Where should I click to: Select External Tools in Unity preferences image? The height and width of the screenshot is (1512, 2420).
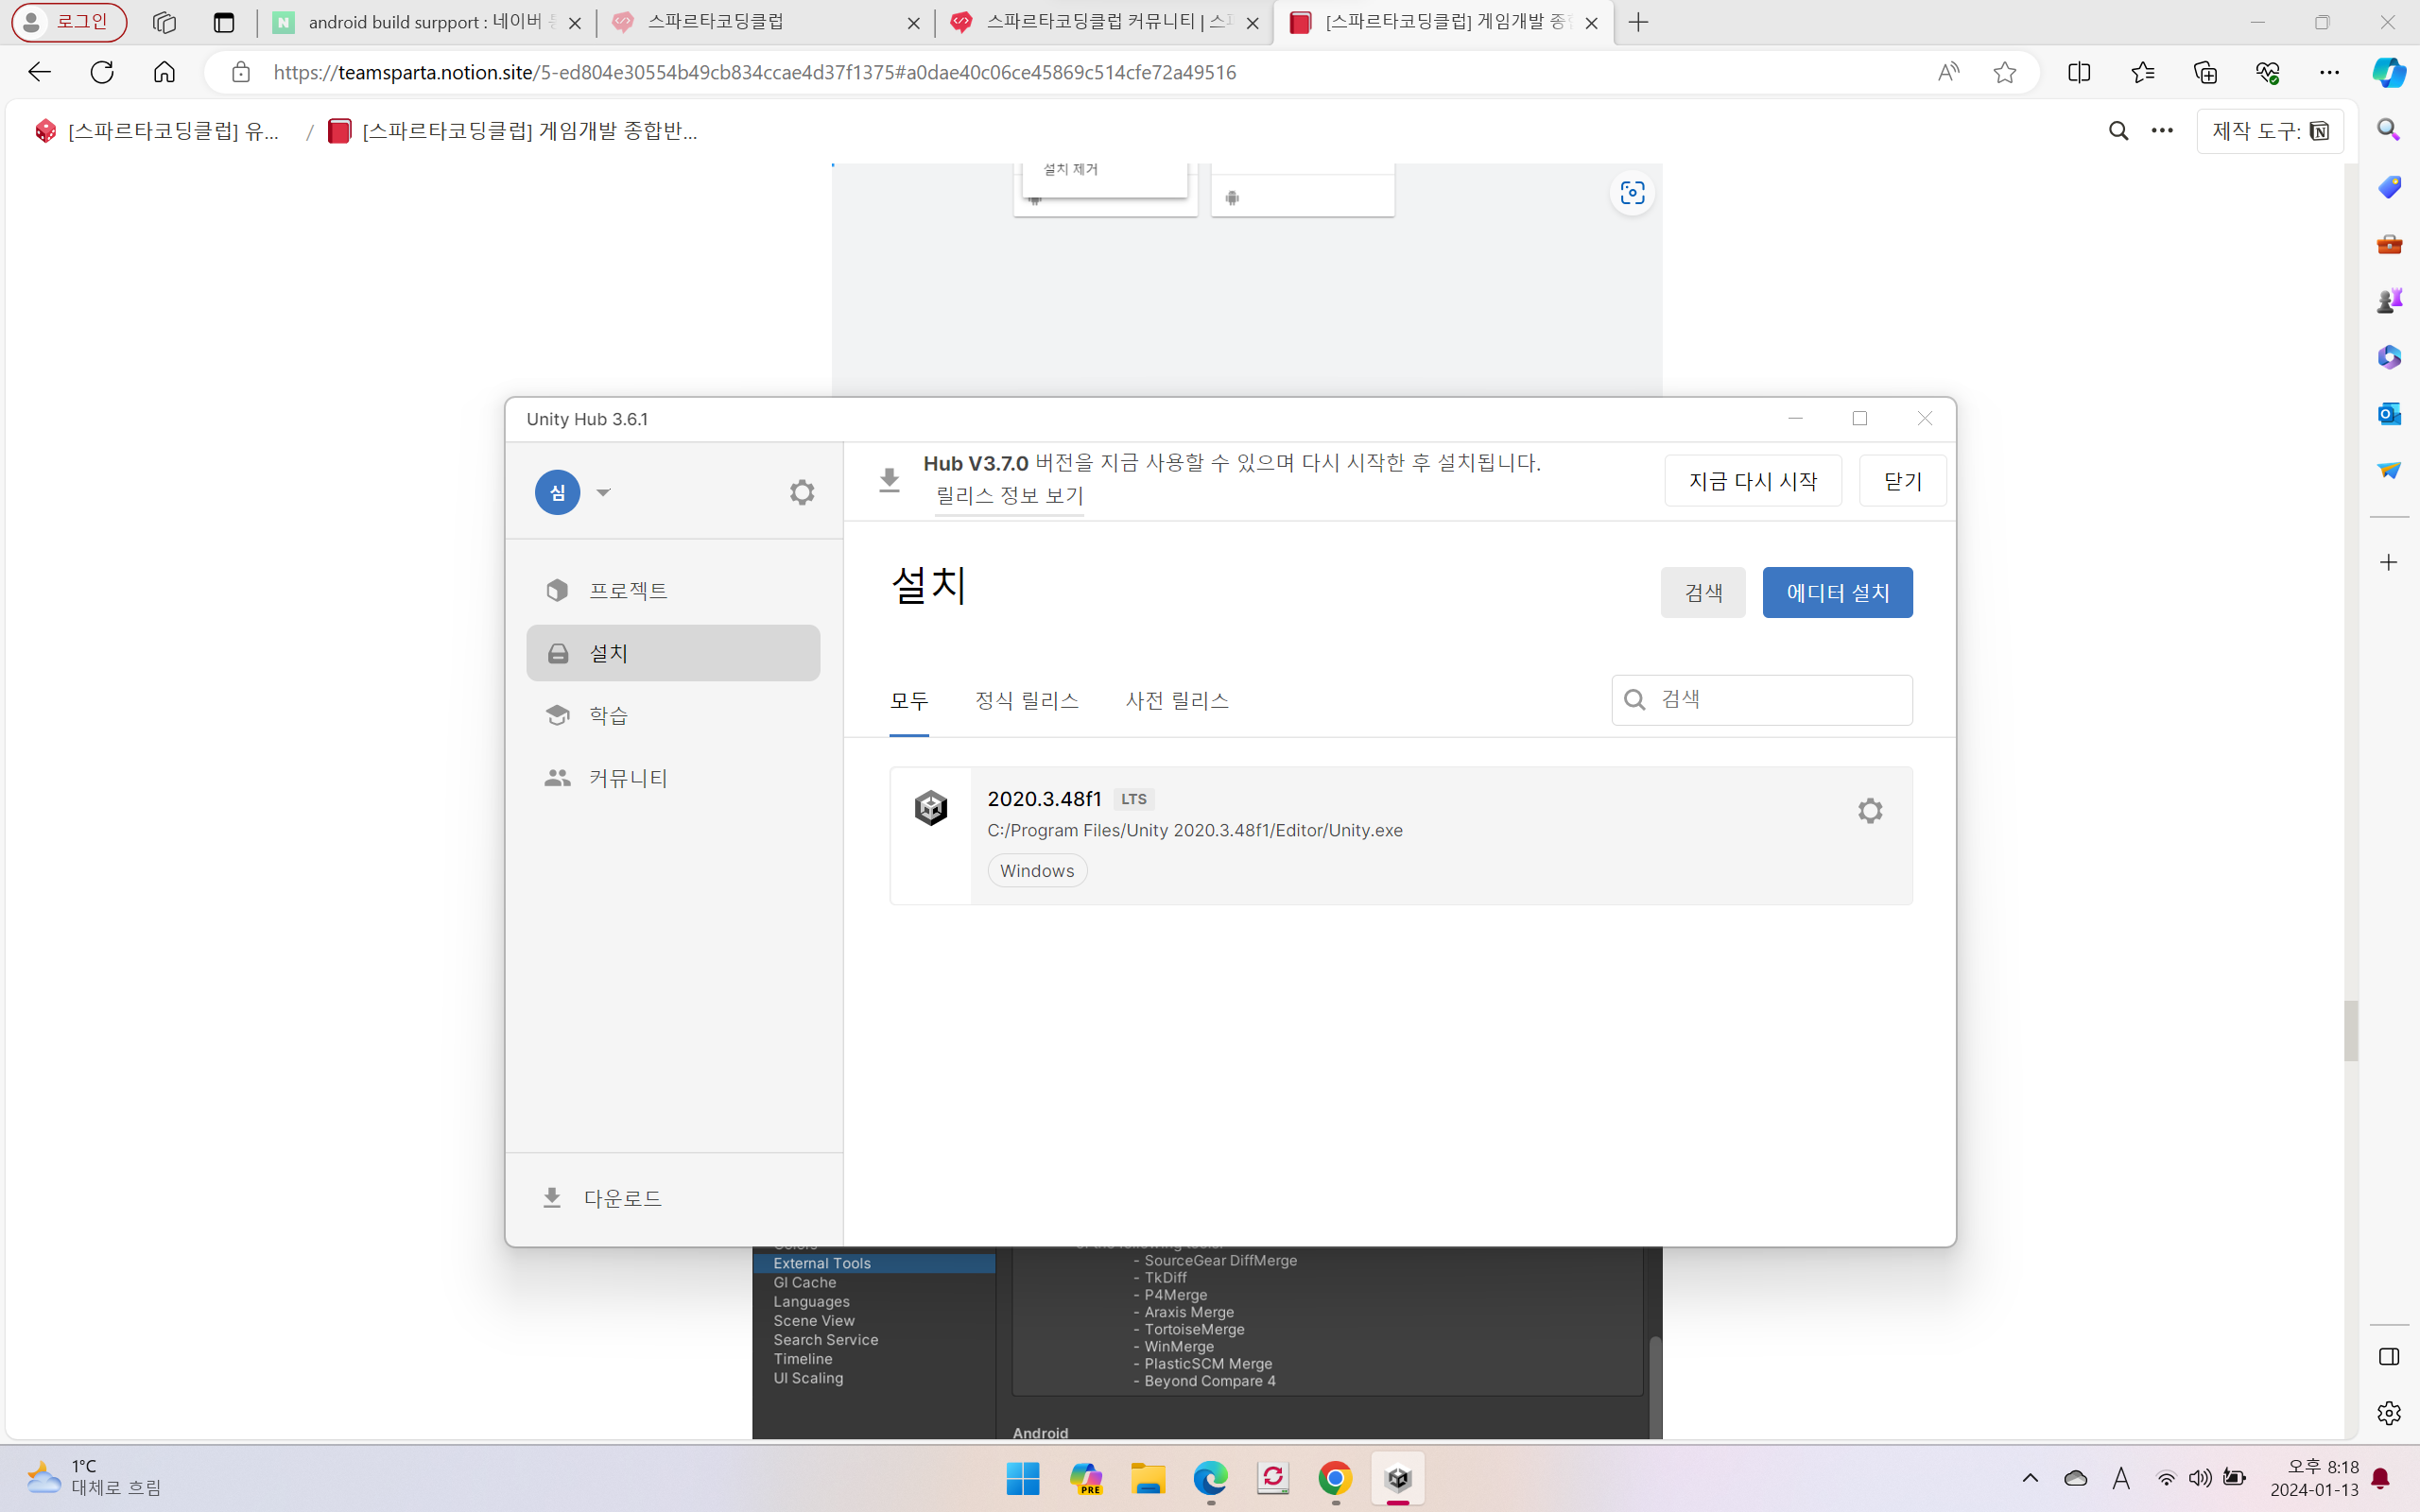pyautogui.click(x=874, y=1264)
